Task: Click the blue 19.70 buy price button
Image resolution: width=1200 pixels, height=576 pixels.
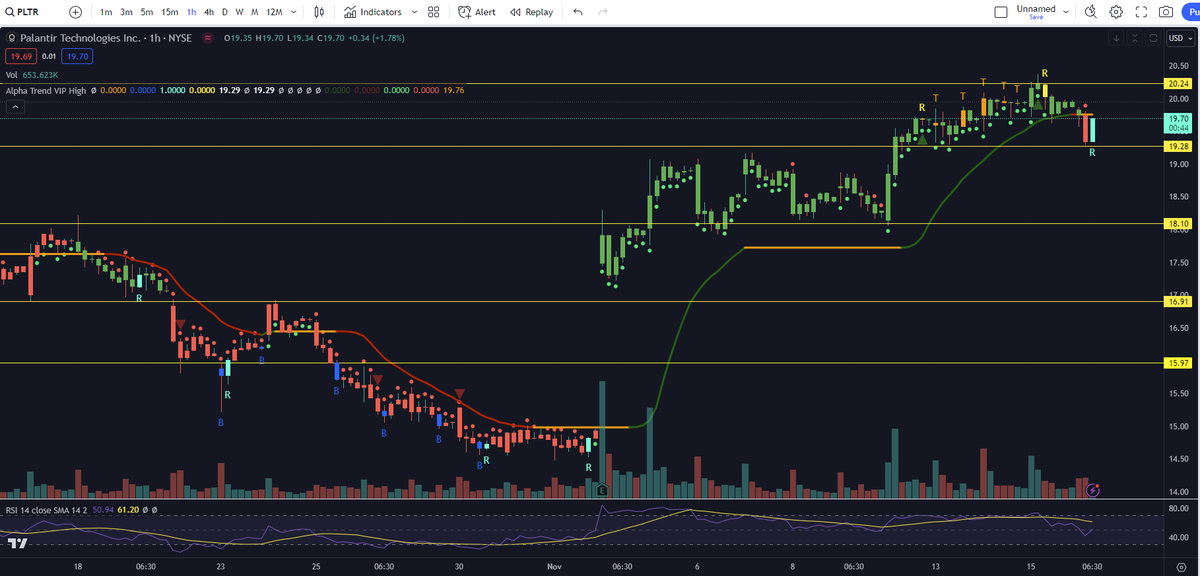Action: [x=78, y=56]
